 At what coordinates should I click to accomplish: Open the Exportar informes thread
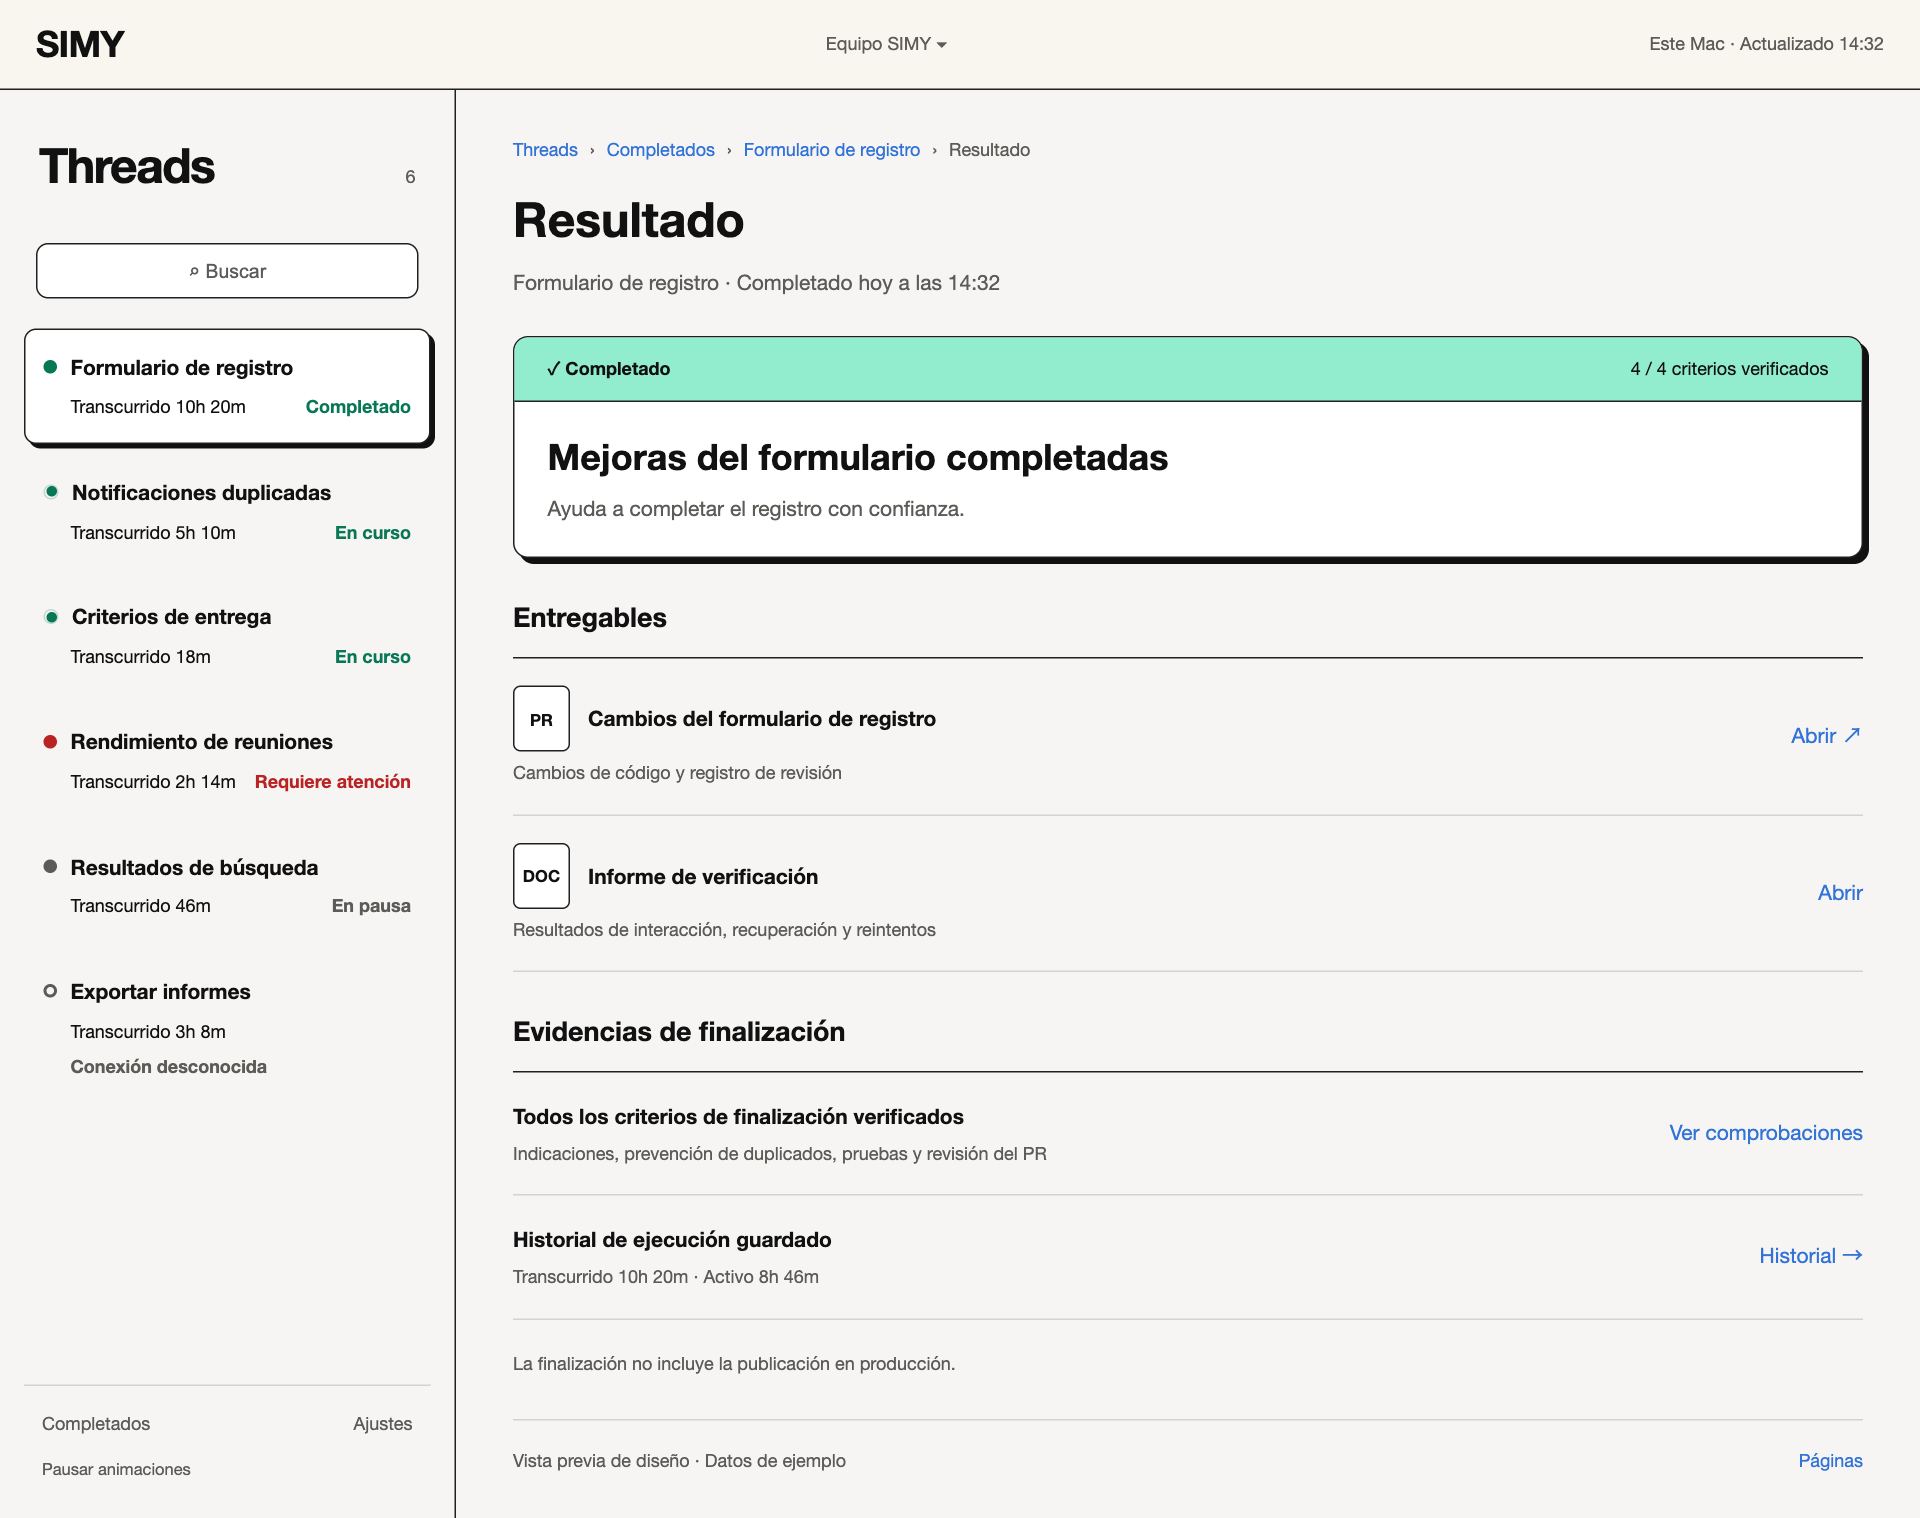pyautogui.click(x=227, y=1028)
